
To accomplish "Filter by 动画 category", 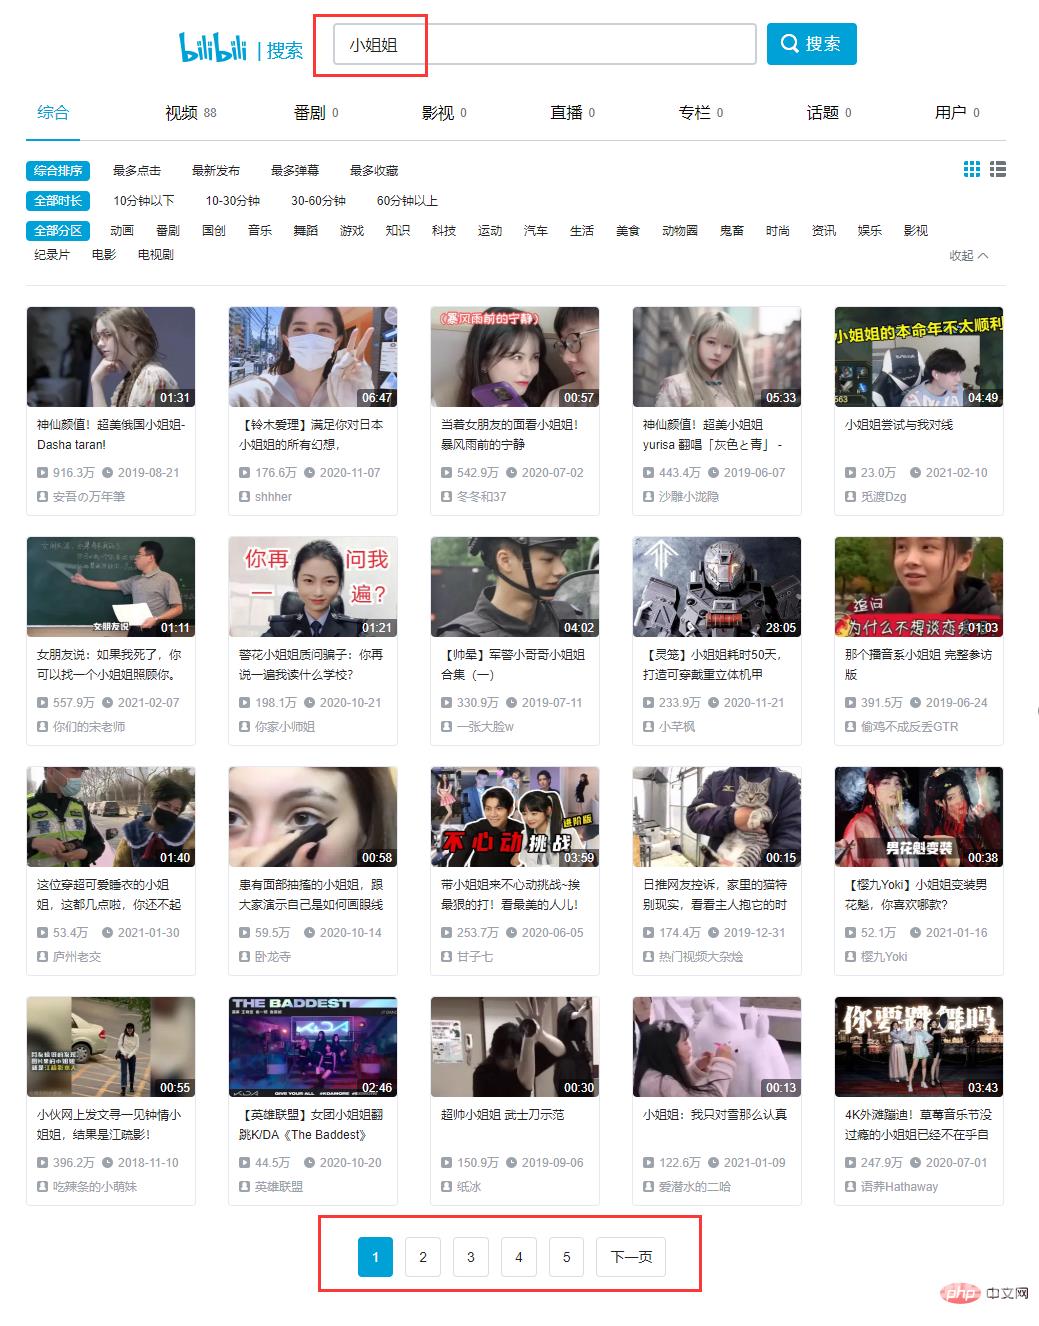I will tap(122, 231).
